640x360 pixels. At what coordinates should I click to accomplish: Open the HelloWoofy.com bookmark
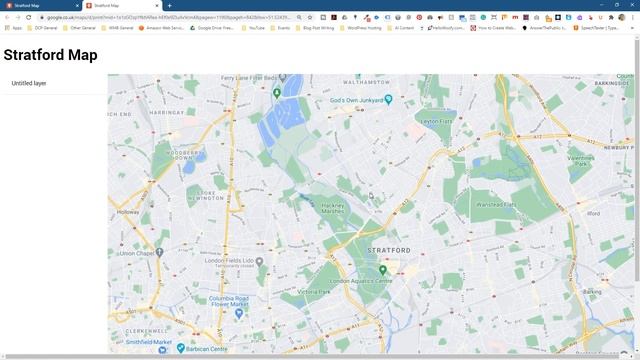(x=446, y=28)
